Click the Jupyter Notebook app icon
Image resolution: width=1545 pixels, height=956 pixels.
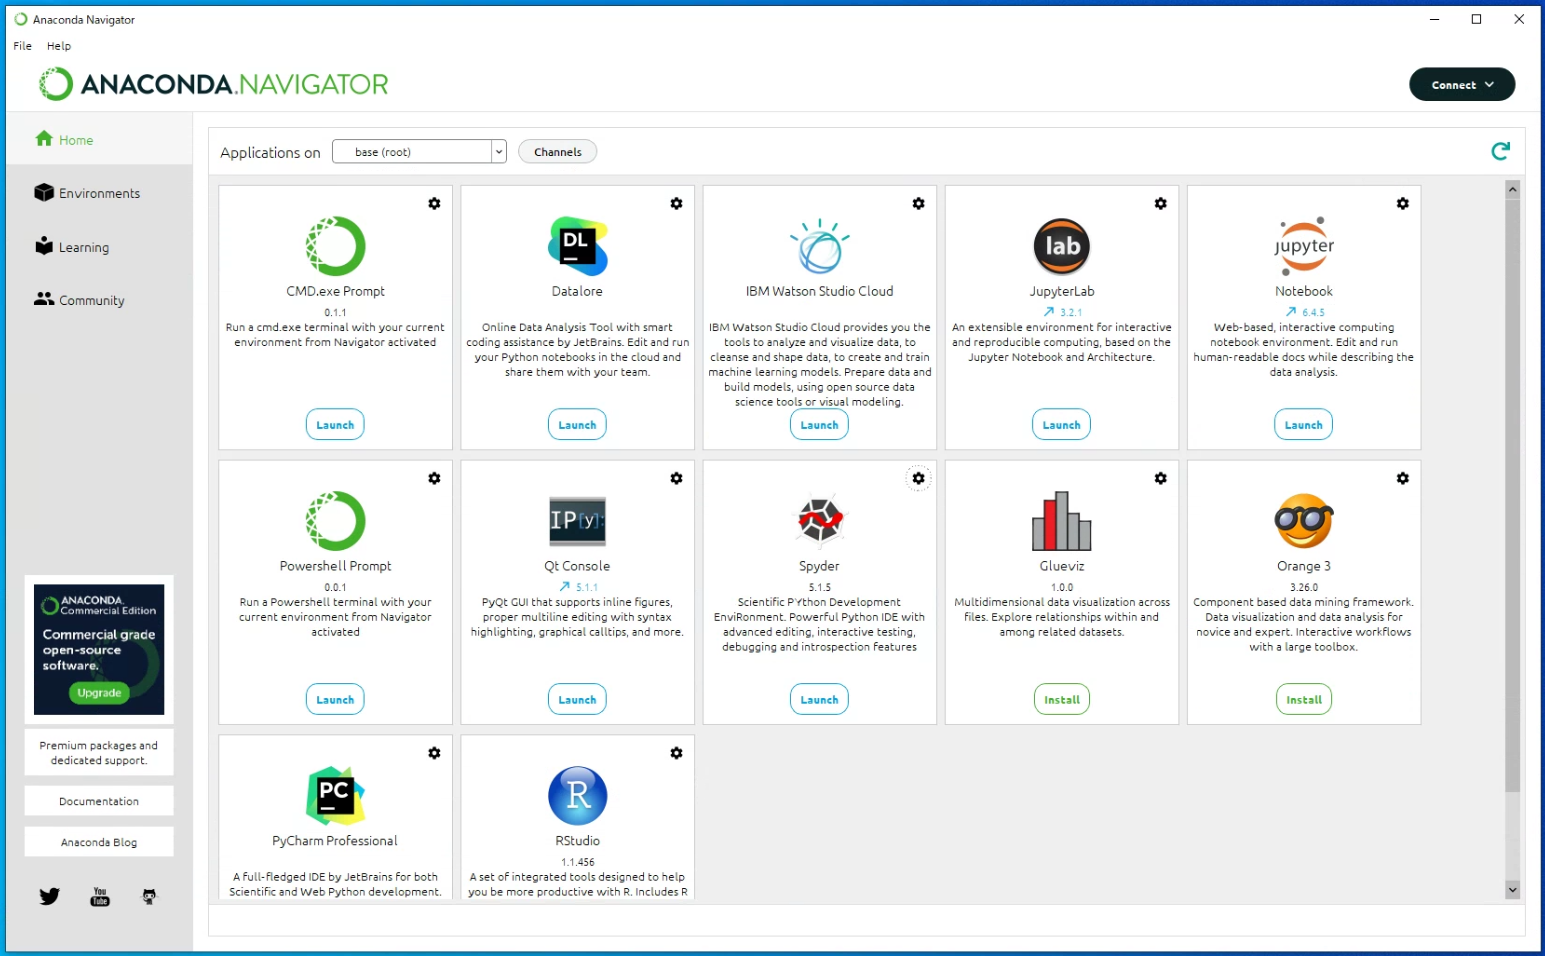pos(1304,246)
